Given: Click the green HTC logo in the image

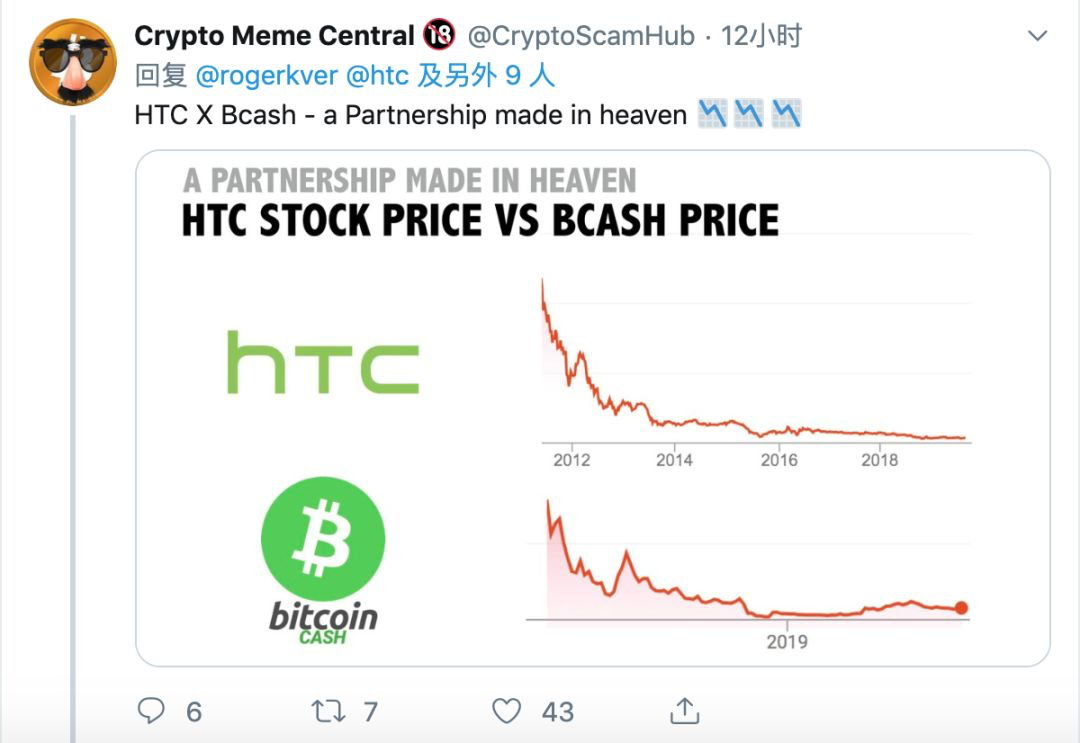Looking at the screenshot, I should tap(322, 362).
